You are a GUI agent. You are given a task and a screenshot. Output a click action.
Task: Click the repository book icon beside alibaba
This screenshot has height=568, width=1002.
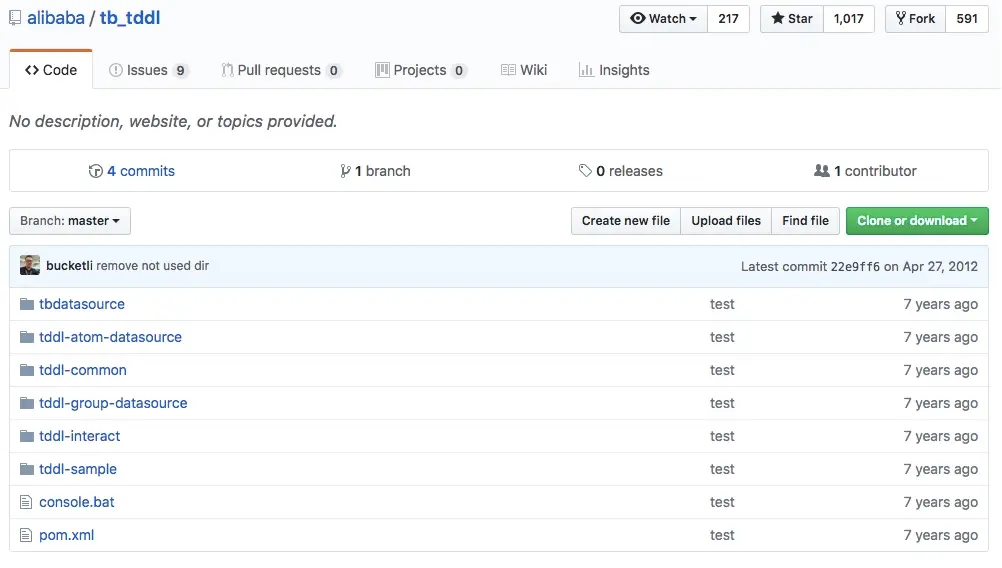(15, 18)
